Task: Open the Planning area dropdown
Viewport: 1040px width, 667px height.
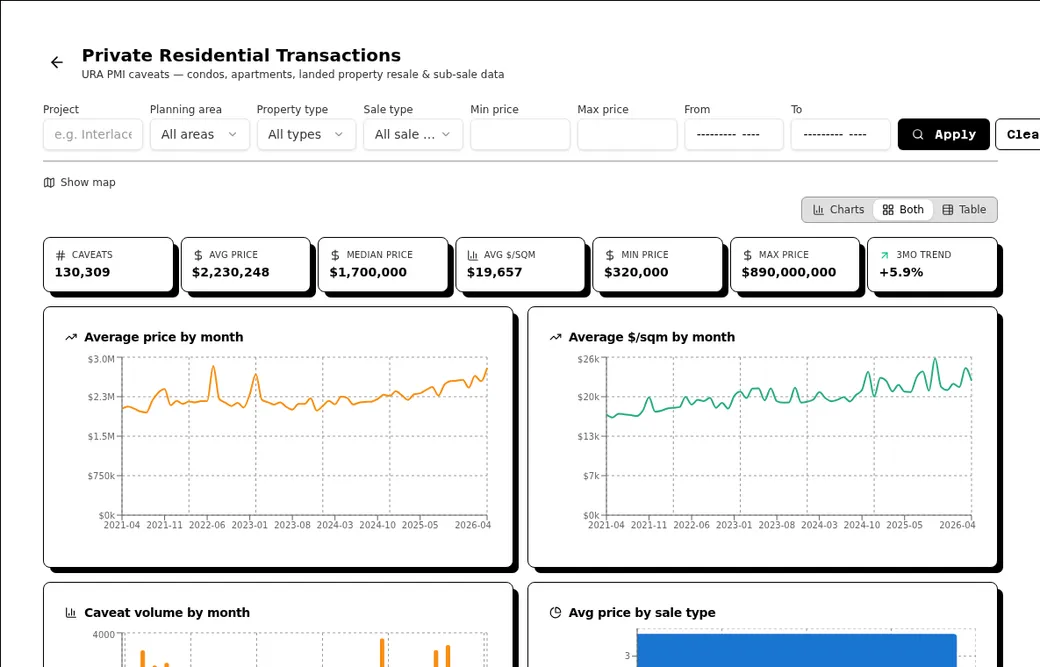Action: point(200,135)
